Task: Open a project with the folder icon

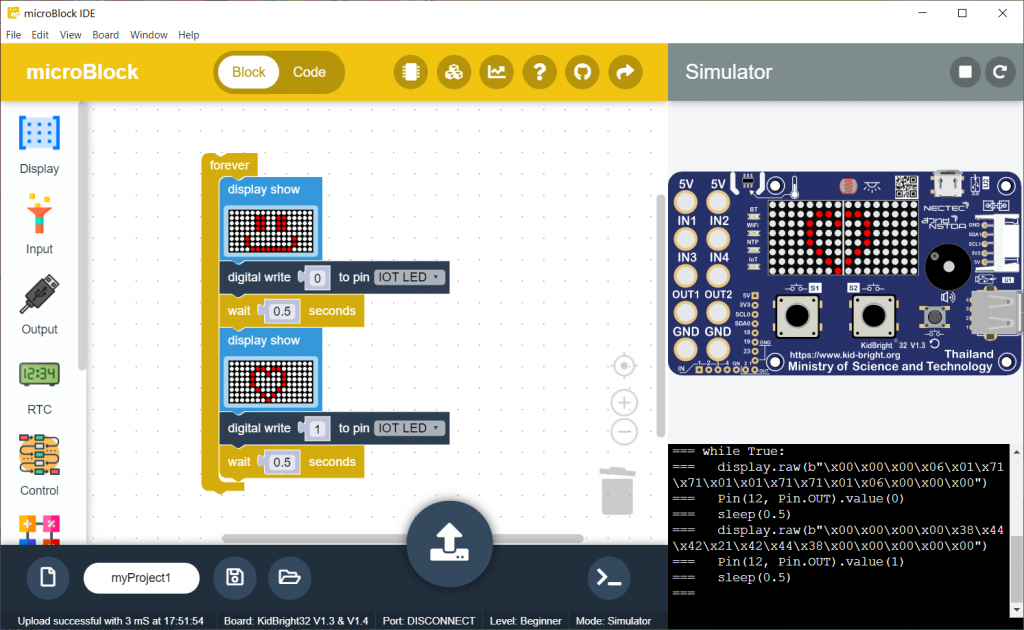Action: 289,578
